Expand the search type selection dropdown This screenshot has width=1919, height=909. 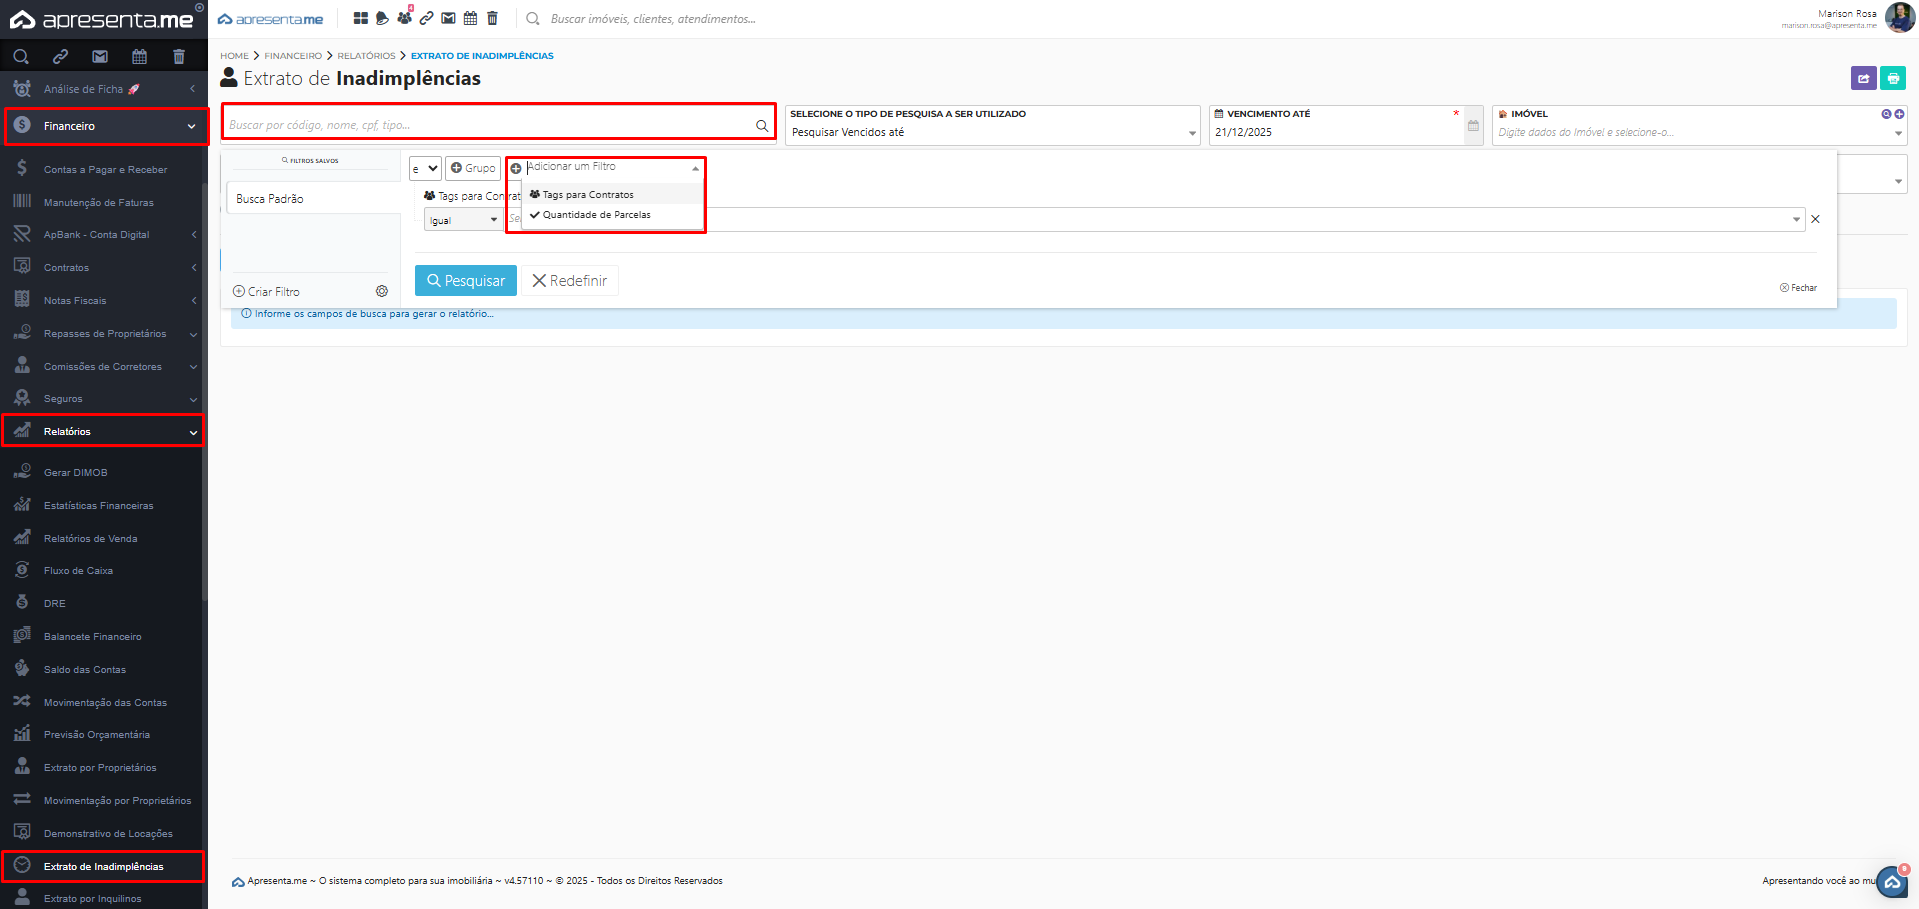coord(991,132)
